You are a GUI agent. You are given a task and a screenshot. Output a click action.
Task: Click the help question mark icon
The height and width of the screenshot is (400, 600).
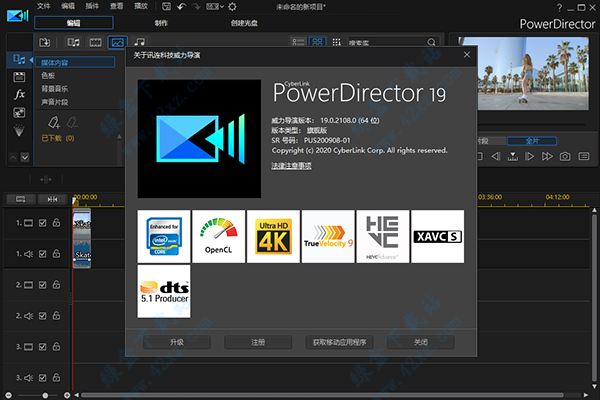pos(559,7)
